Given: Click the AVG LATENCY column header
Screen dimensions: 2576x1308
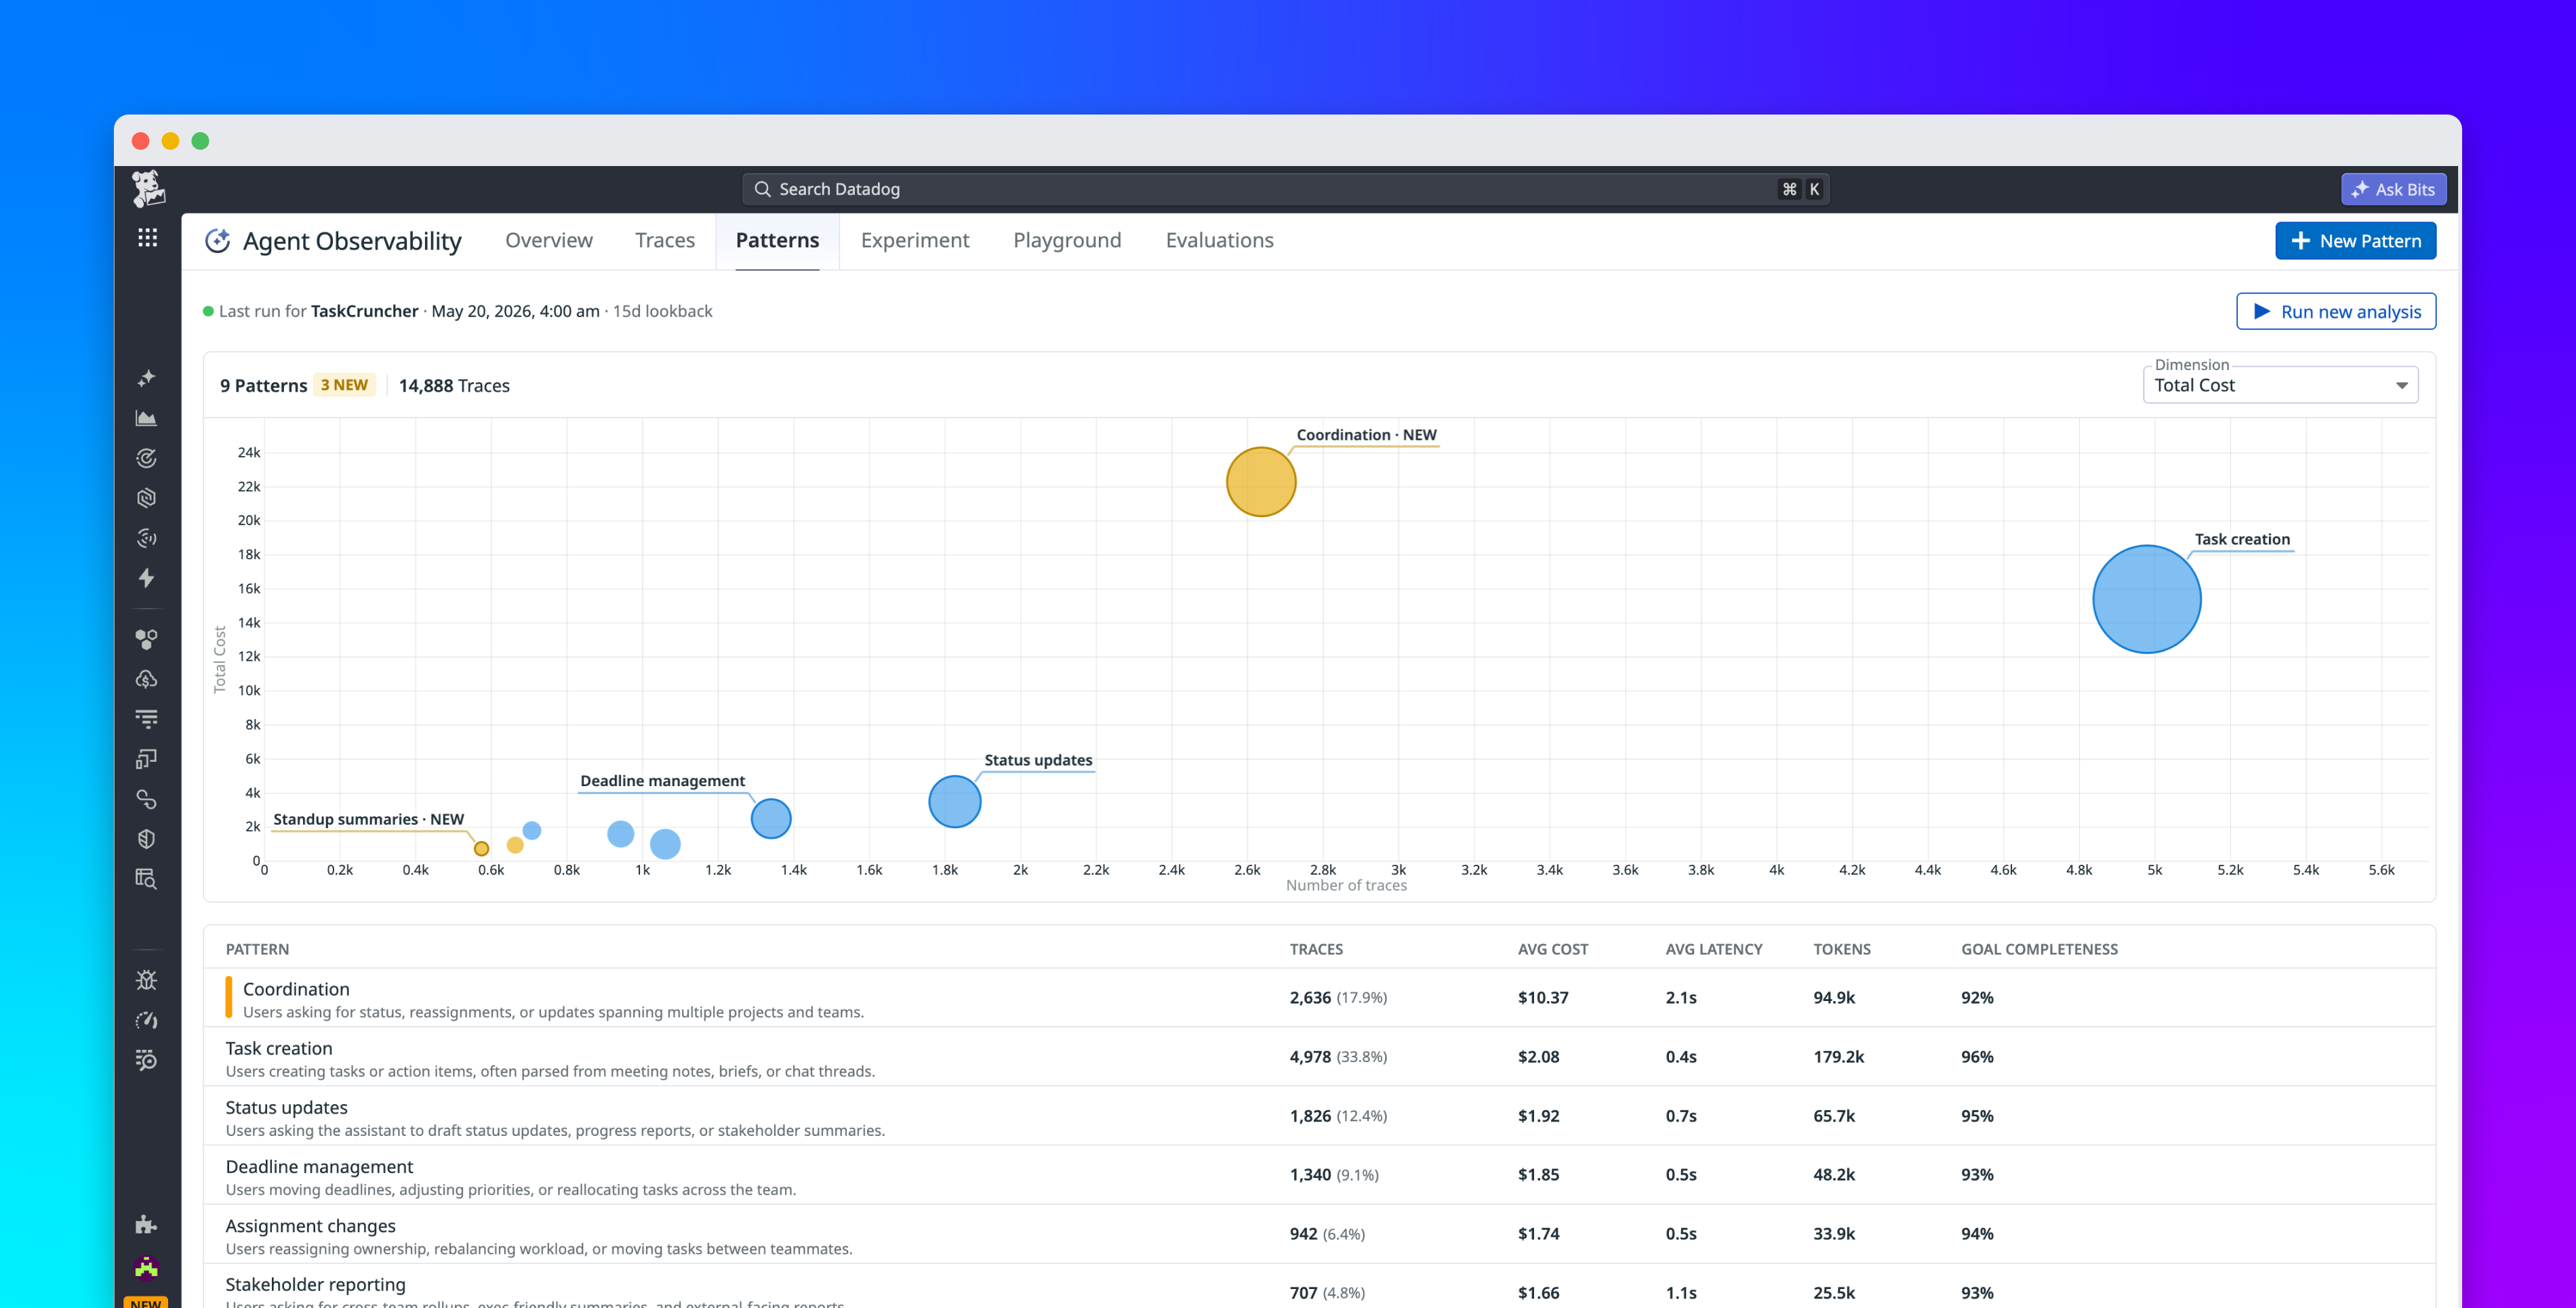Looking at the screenshot, I should [x=1714, y=949].
